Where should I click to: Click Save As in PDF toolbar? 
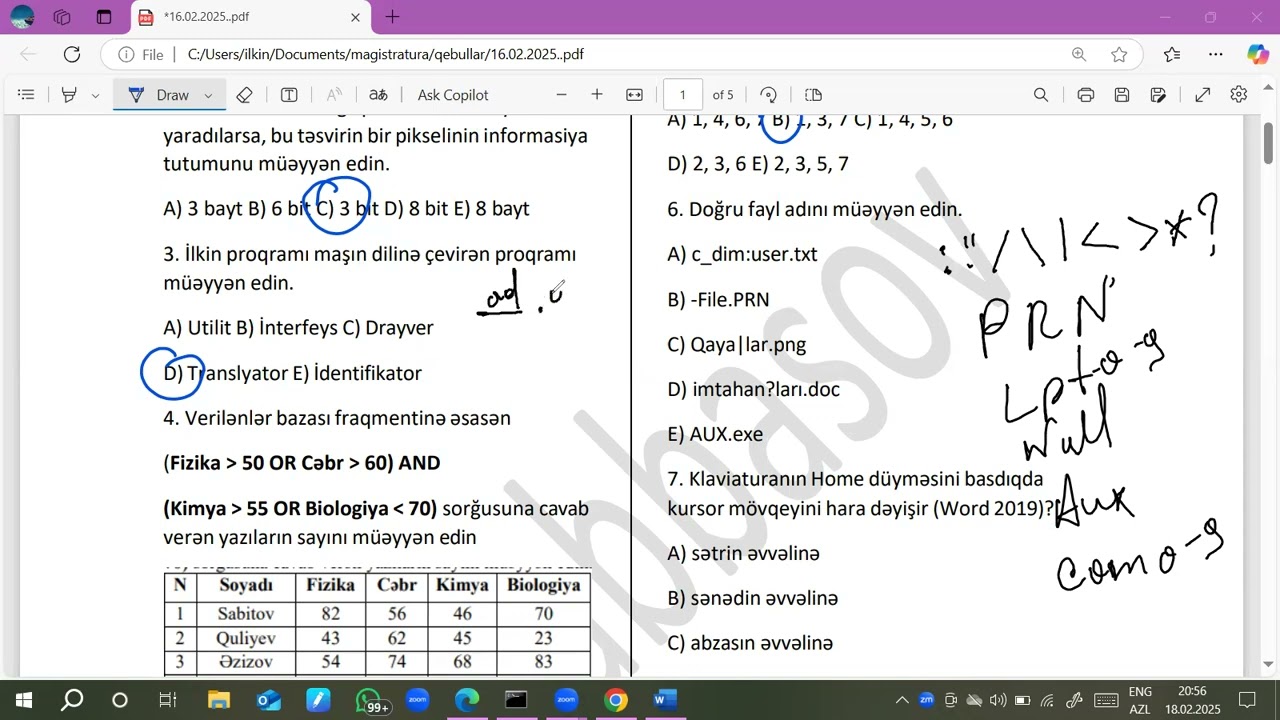(x=1158, y=95)
